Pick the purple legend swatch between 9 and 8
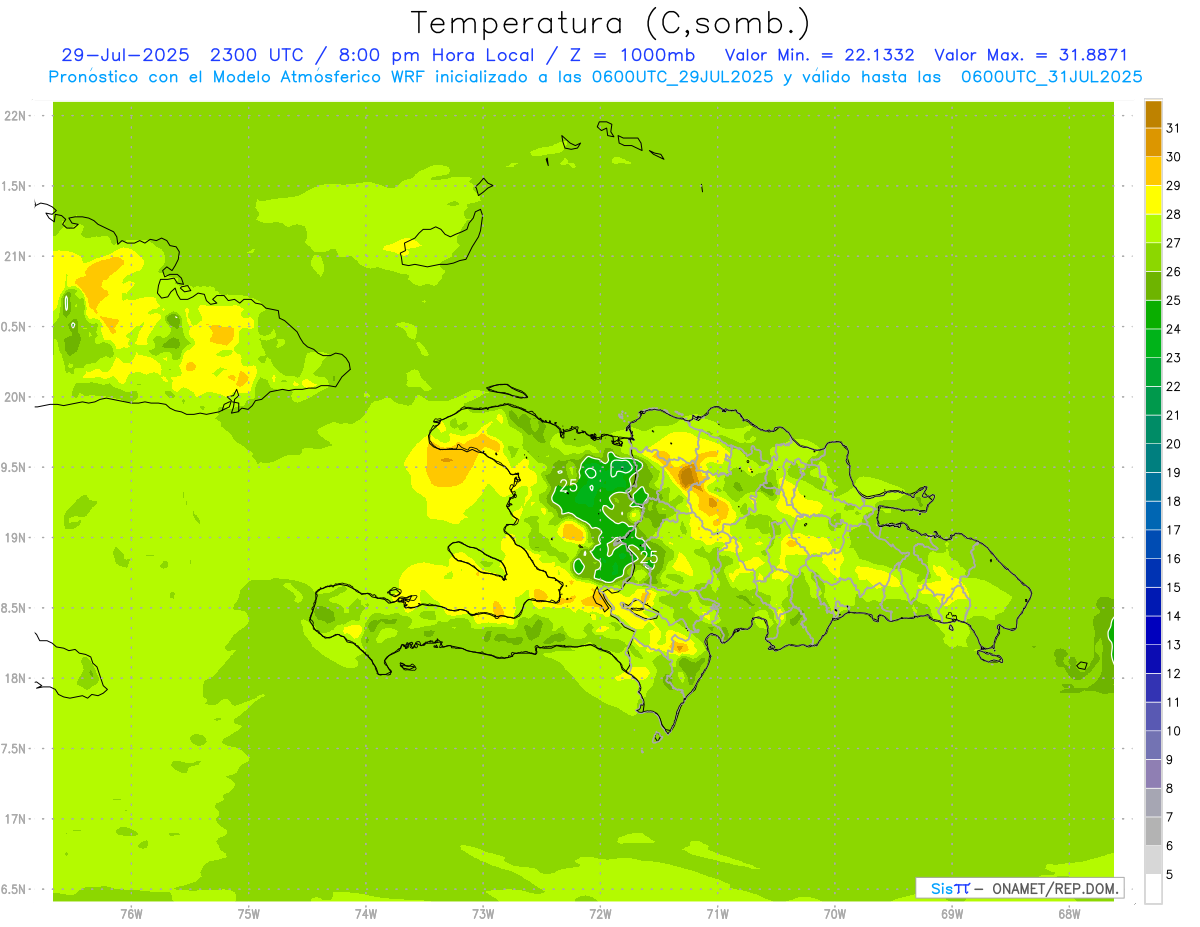Screen dimensions: 1200x927 tap(1153, 774)
